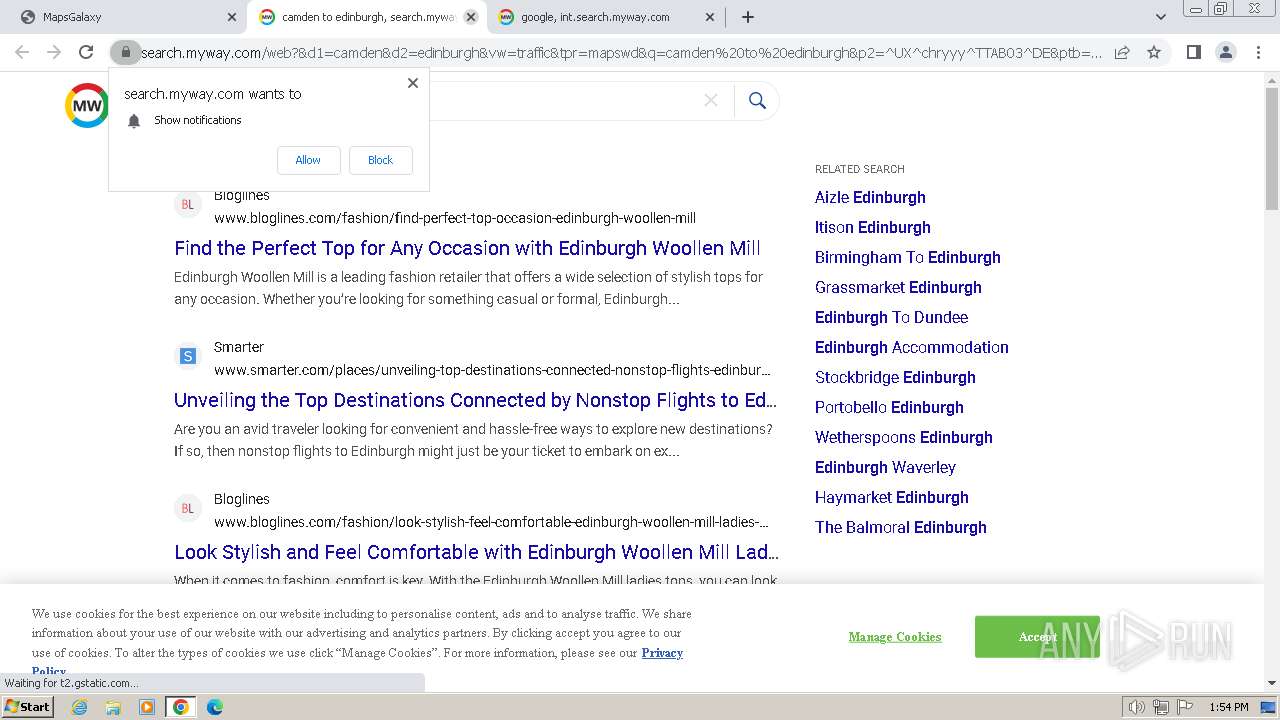Click the address bar URL
Viewport: 1280px width, 720px height.
click(x=621, y=52)
